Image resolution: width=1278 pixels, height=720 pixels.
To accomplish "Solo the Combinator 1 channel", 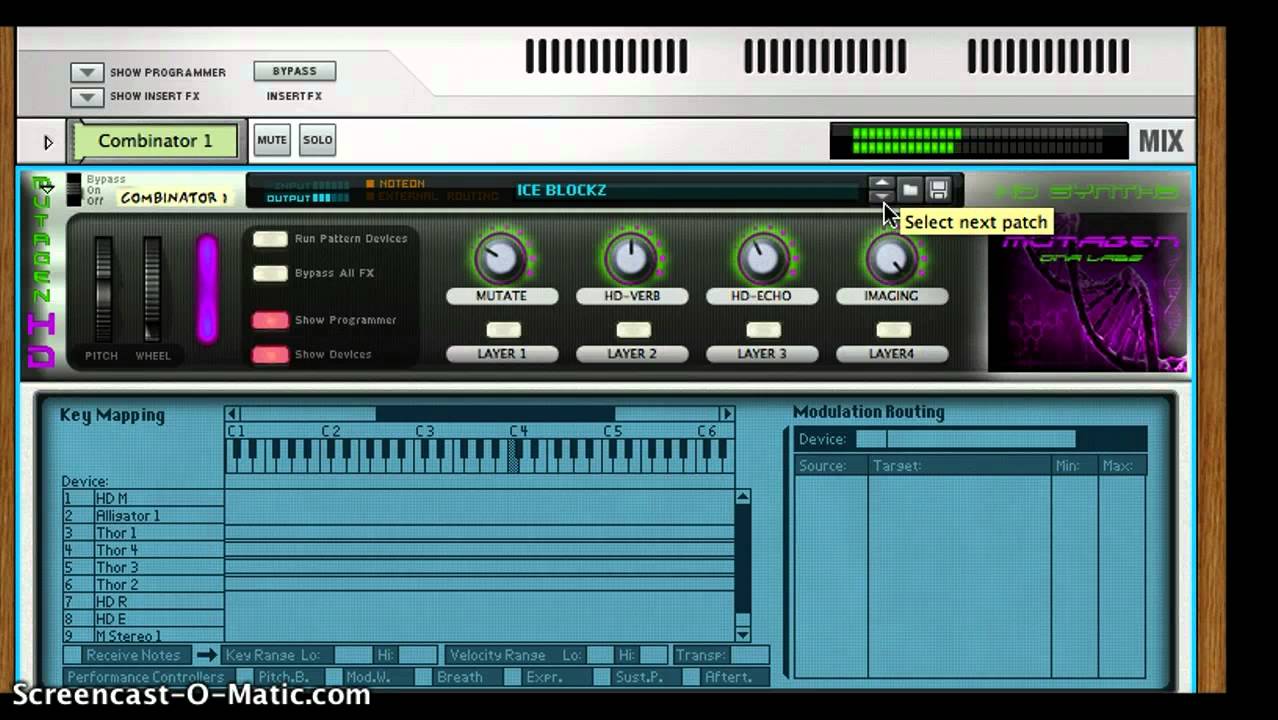I will 317,140.
